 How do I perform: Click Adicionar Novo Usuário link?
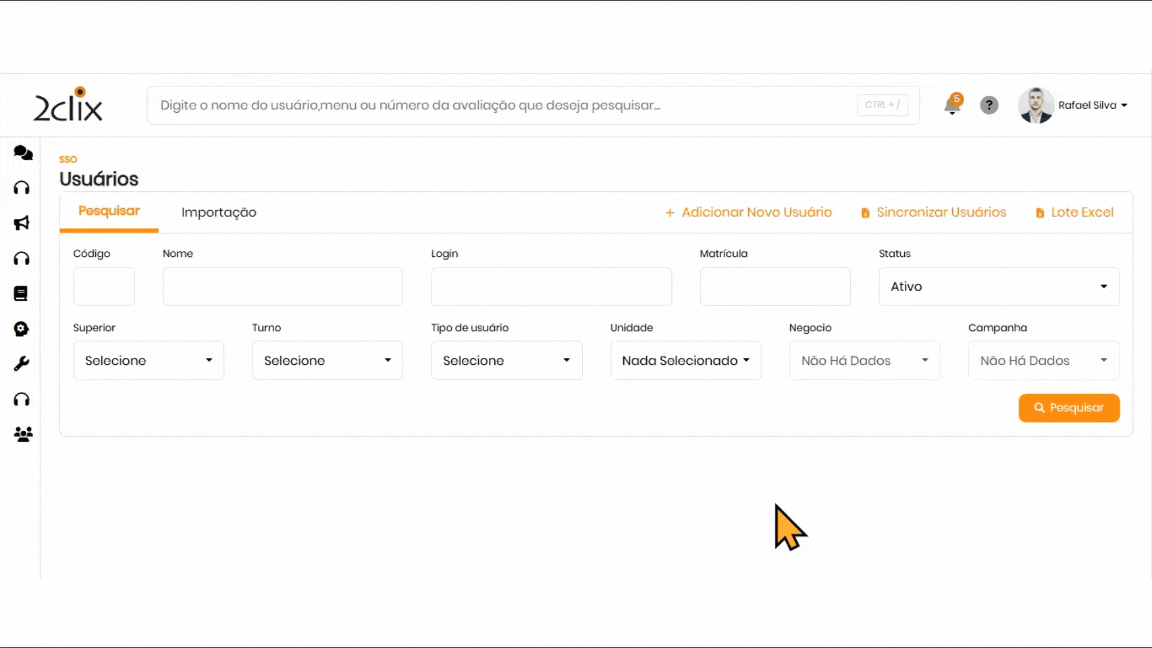748,212
